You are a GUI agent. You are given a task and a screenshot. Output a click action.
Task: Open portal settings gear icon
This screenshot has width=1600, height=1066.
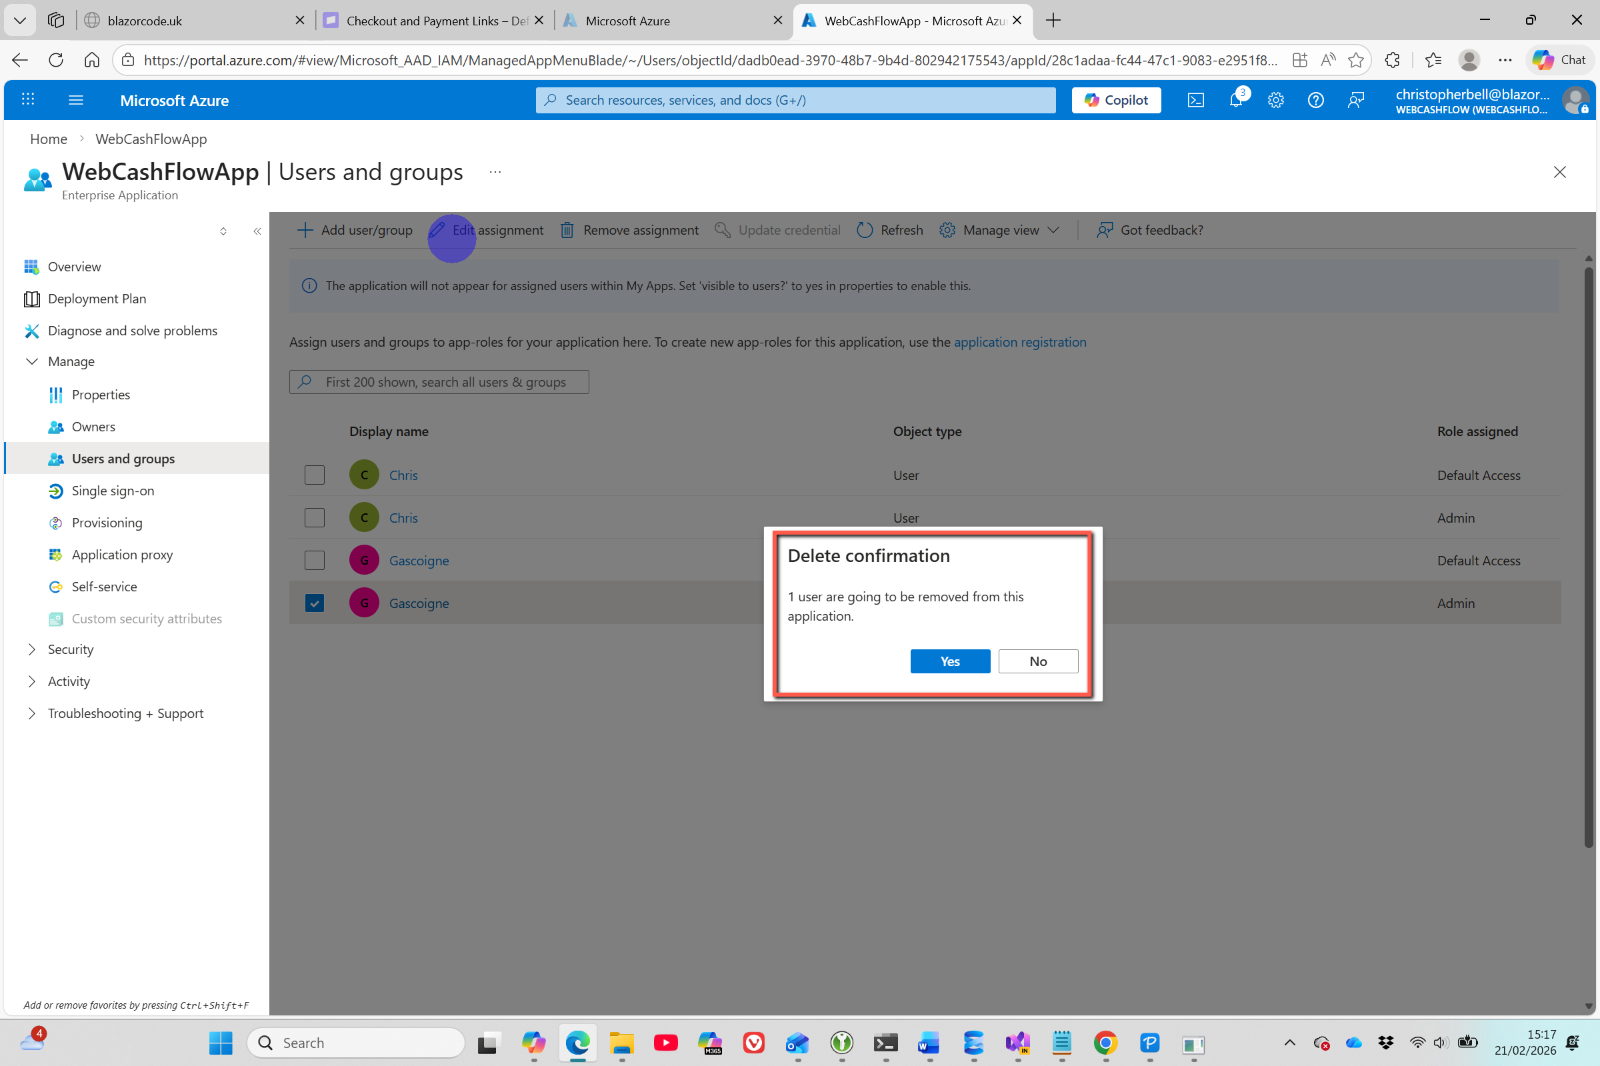1276,100
